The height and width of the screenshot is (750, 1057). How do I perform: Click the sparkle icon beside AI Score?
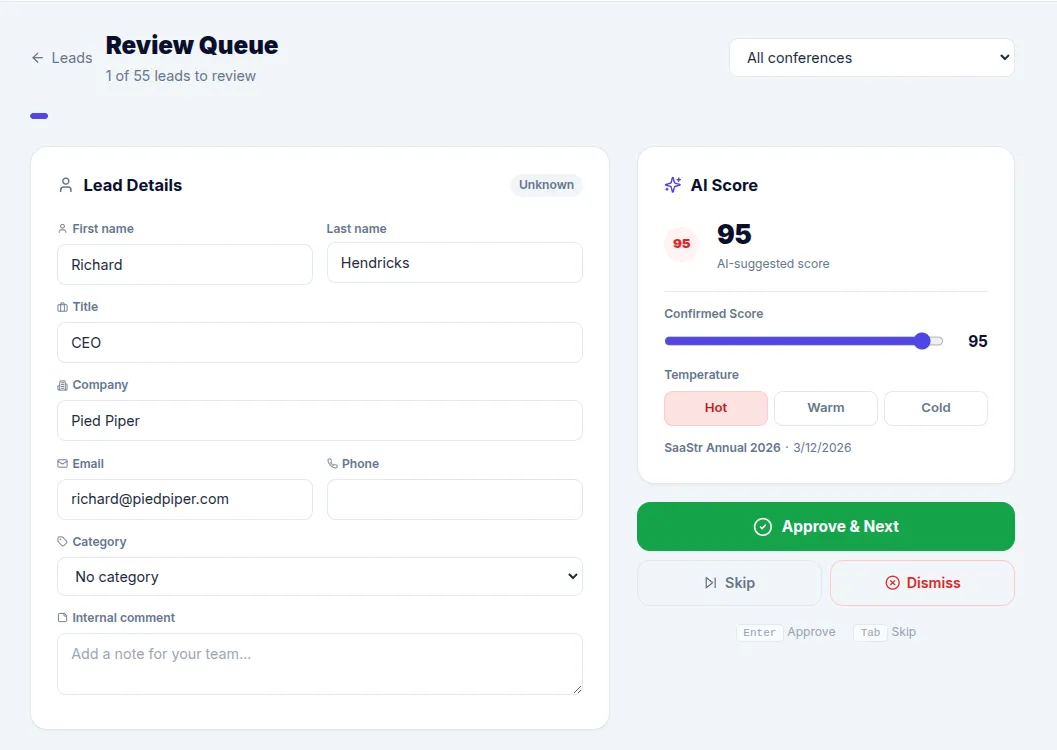[x=673, y=185]
